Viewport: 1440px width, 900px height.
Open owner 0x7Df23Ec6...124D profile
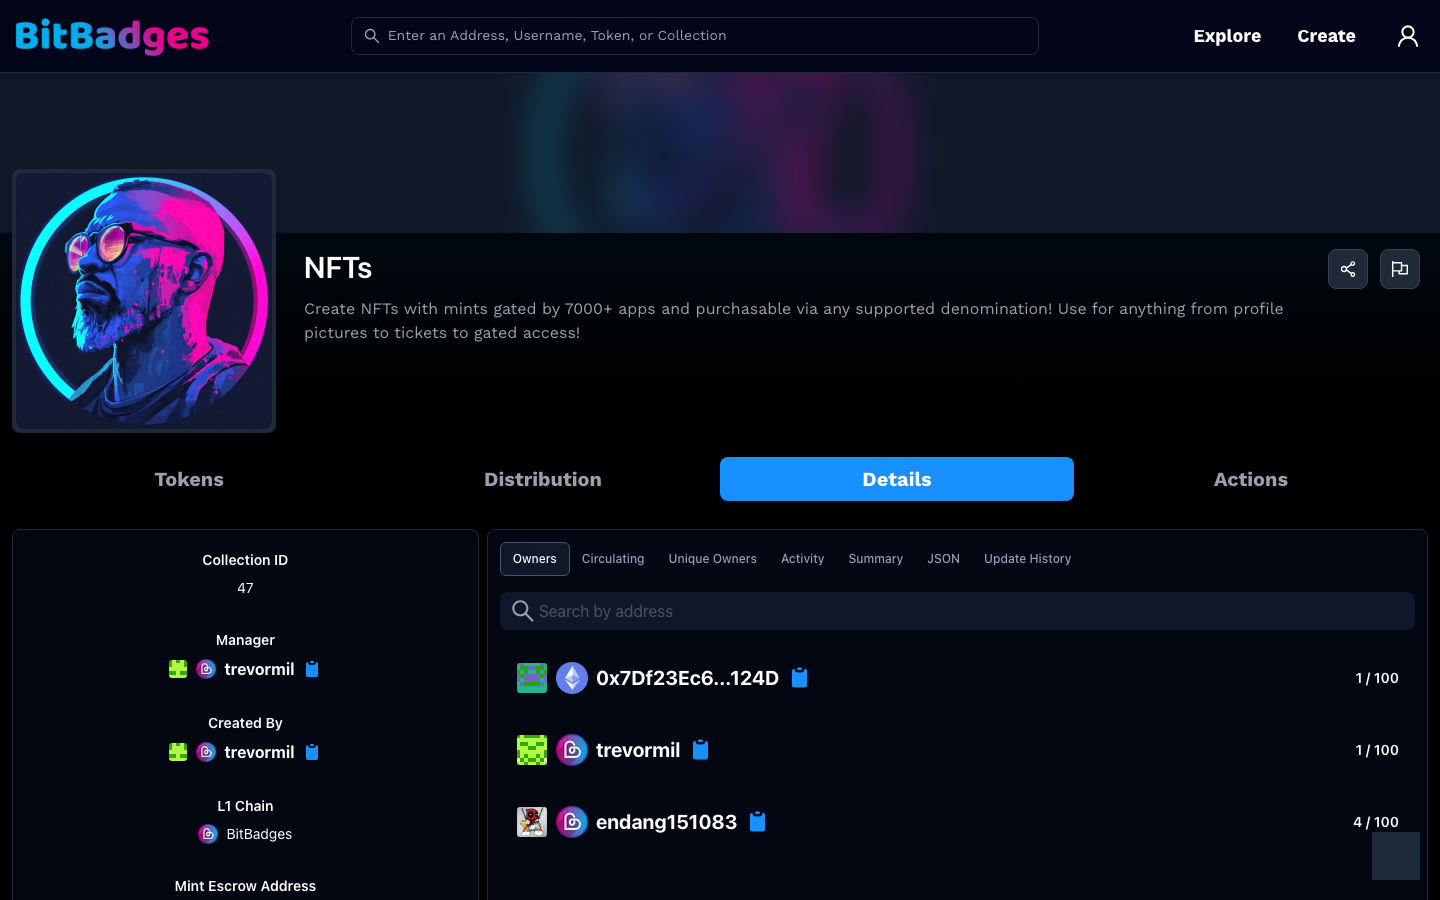coord(687,678)
